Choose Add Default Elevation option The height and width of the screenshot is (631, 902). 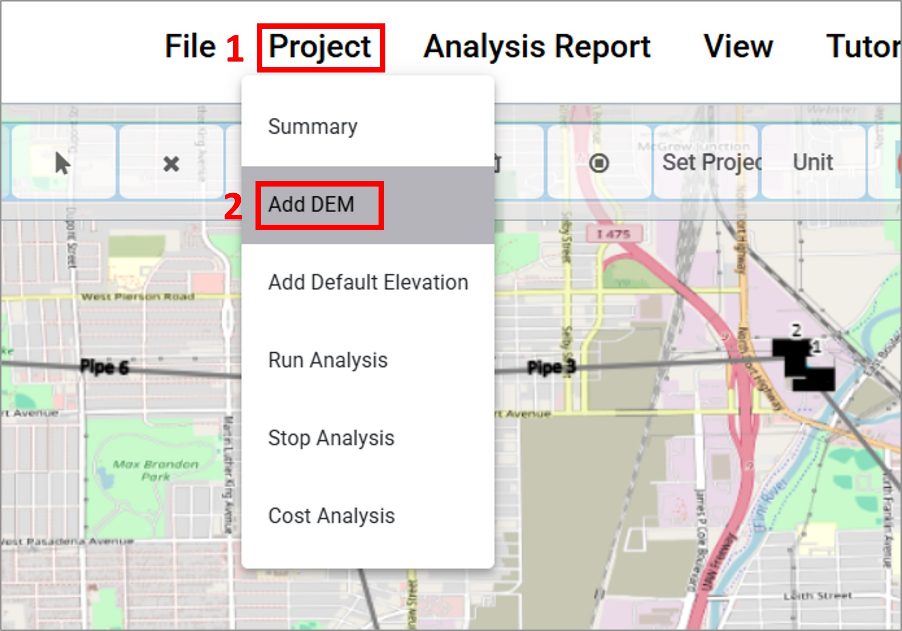368,282
